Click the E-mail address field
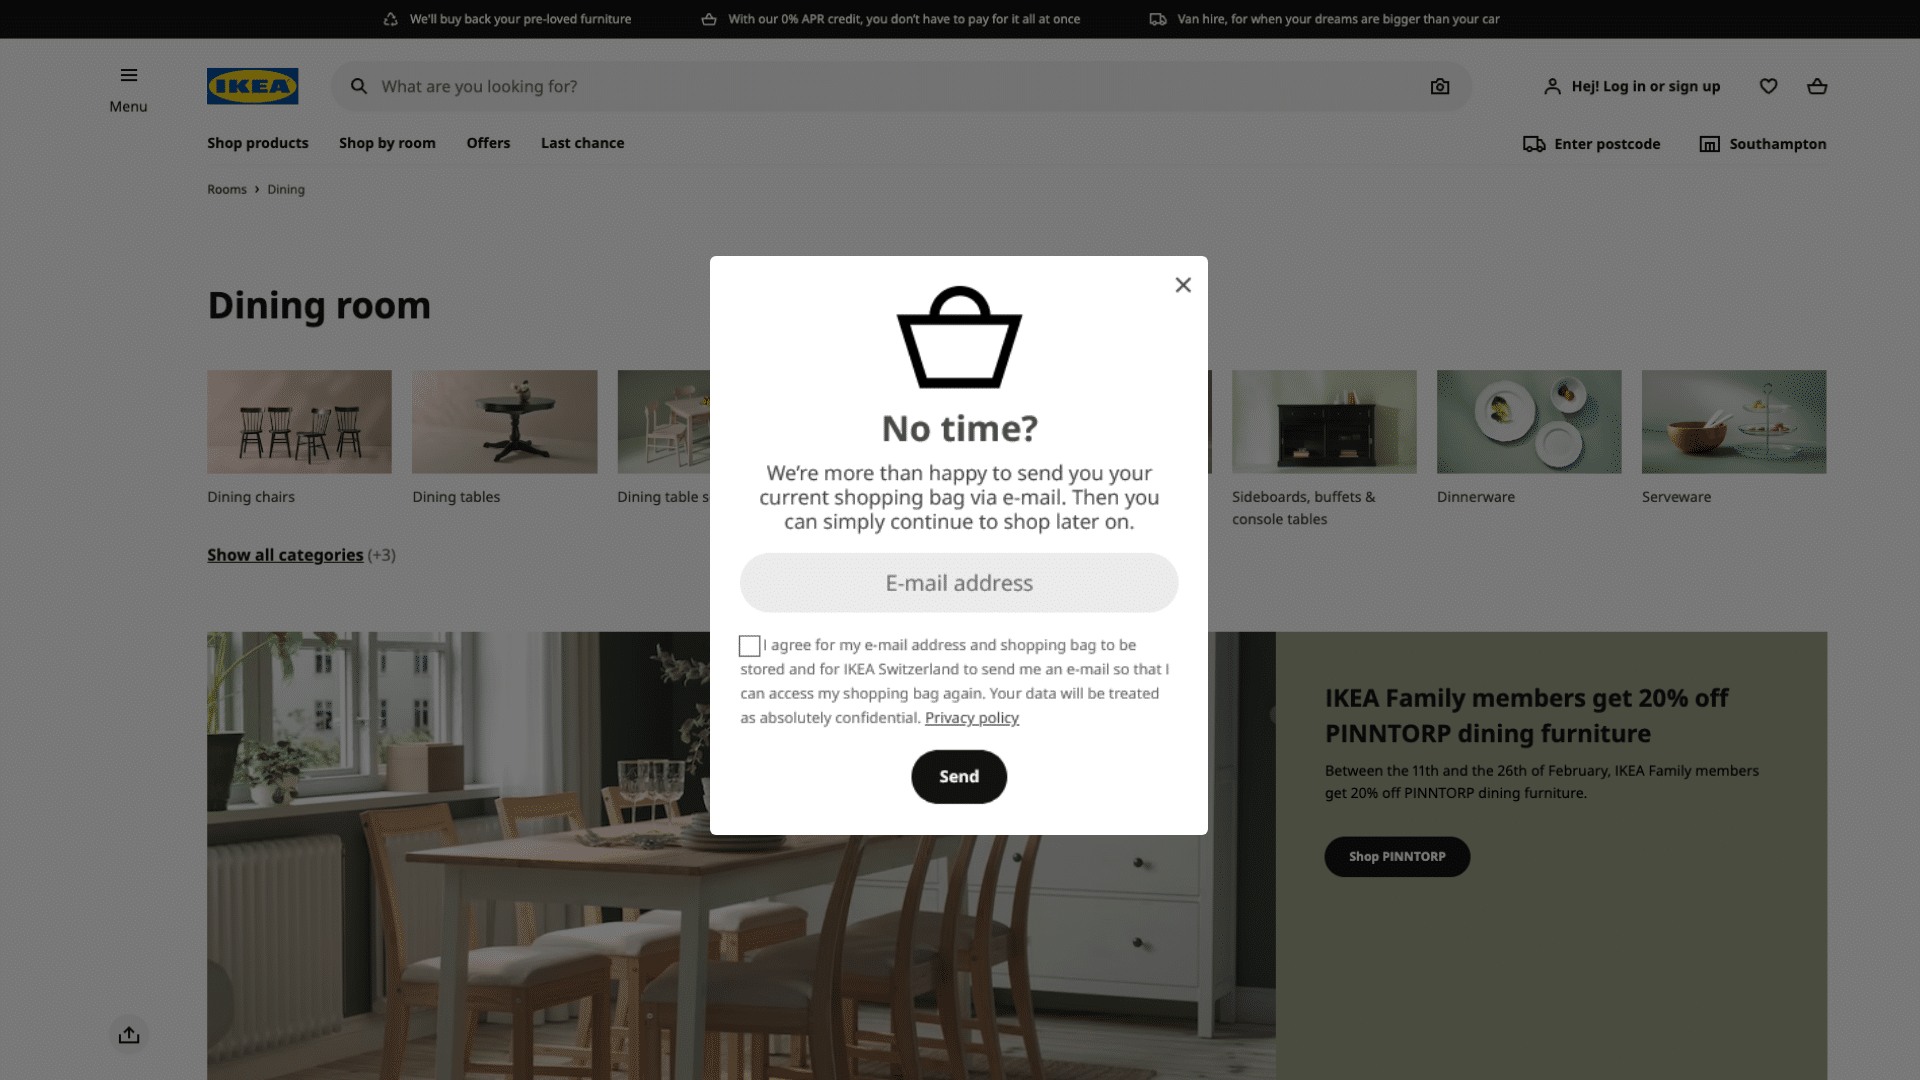 tap(959, 583)
